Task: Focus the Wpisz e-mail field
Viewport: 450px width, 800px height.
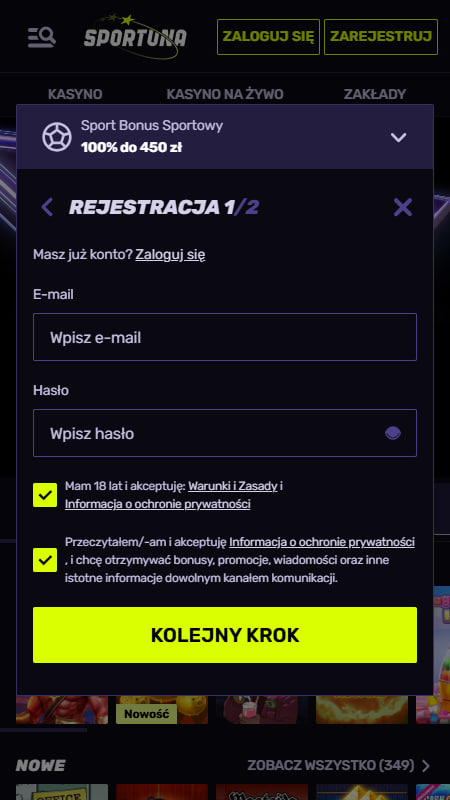Action: pos(225,337)
